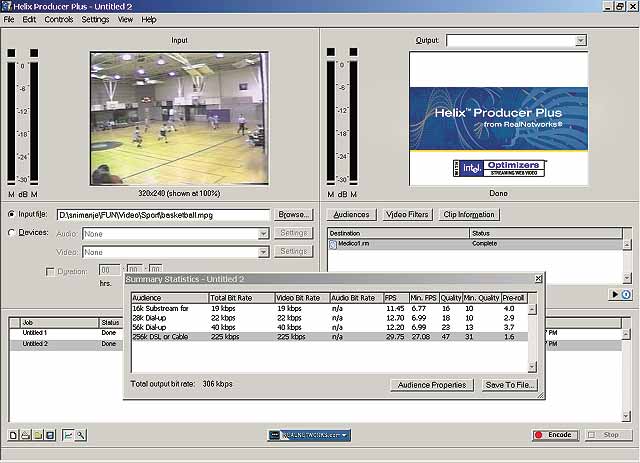Start encoding with the Encode button

tap(555, 435)
